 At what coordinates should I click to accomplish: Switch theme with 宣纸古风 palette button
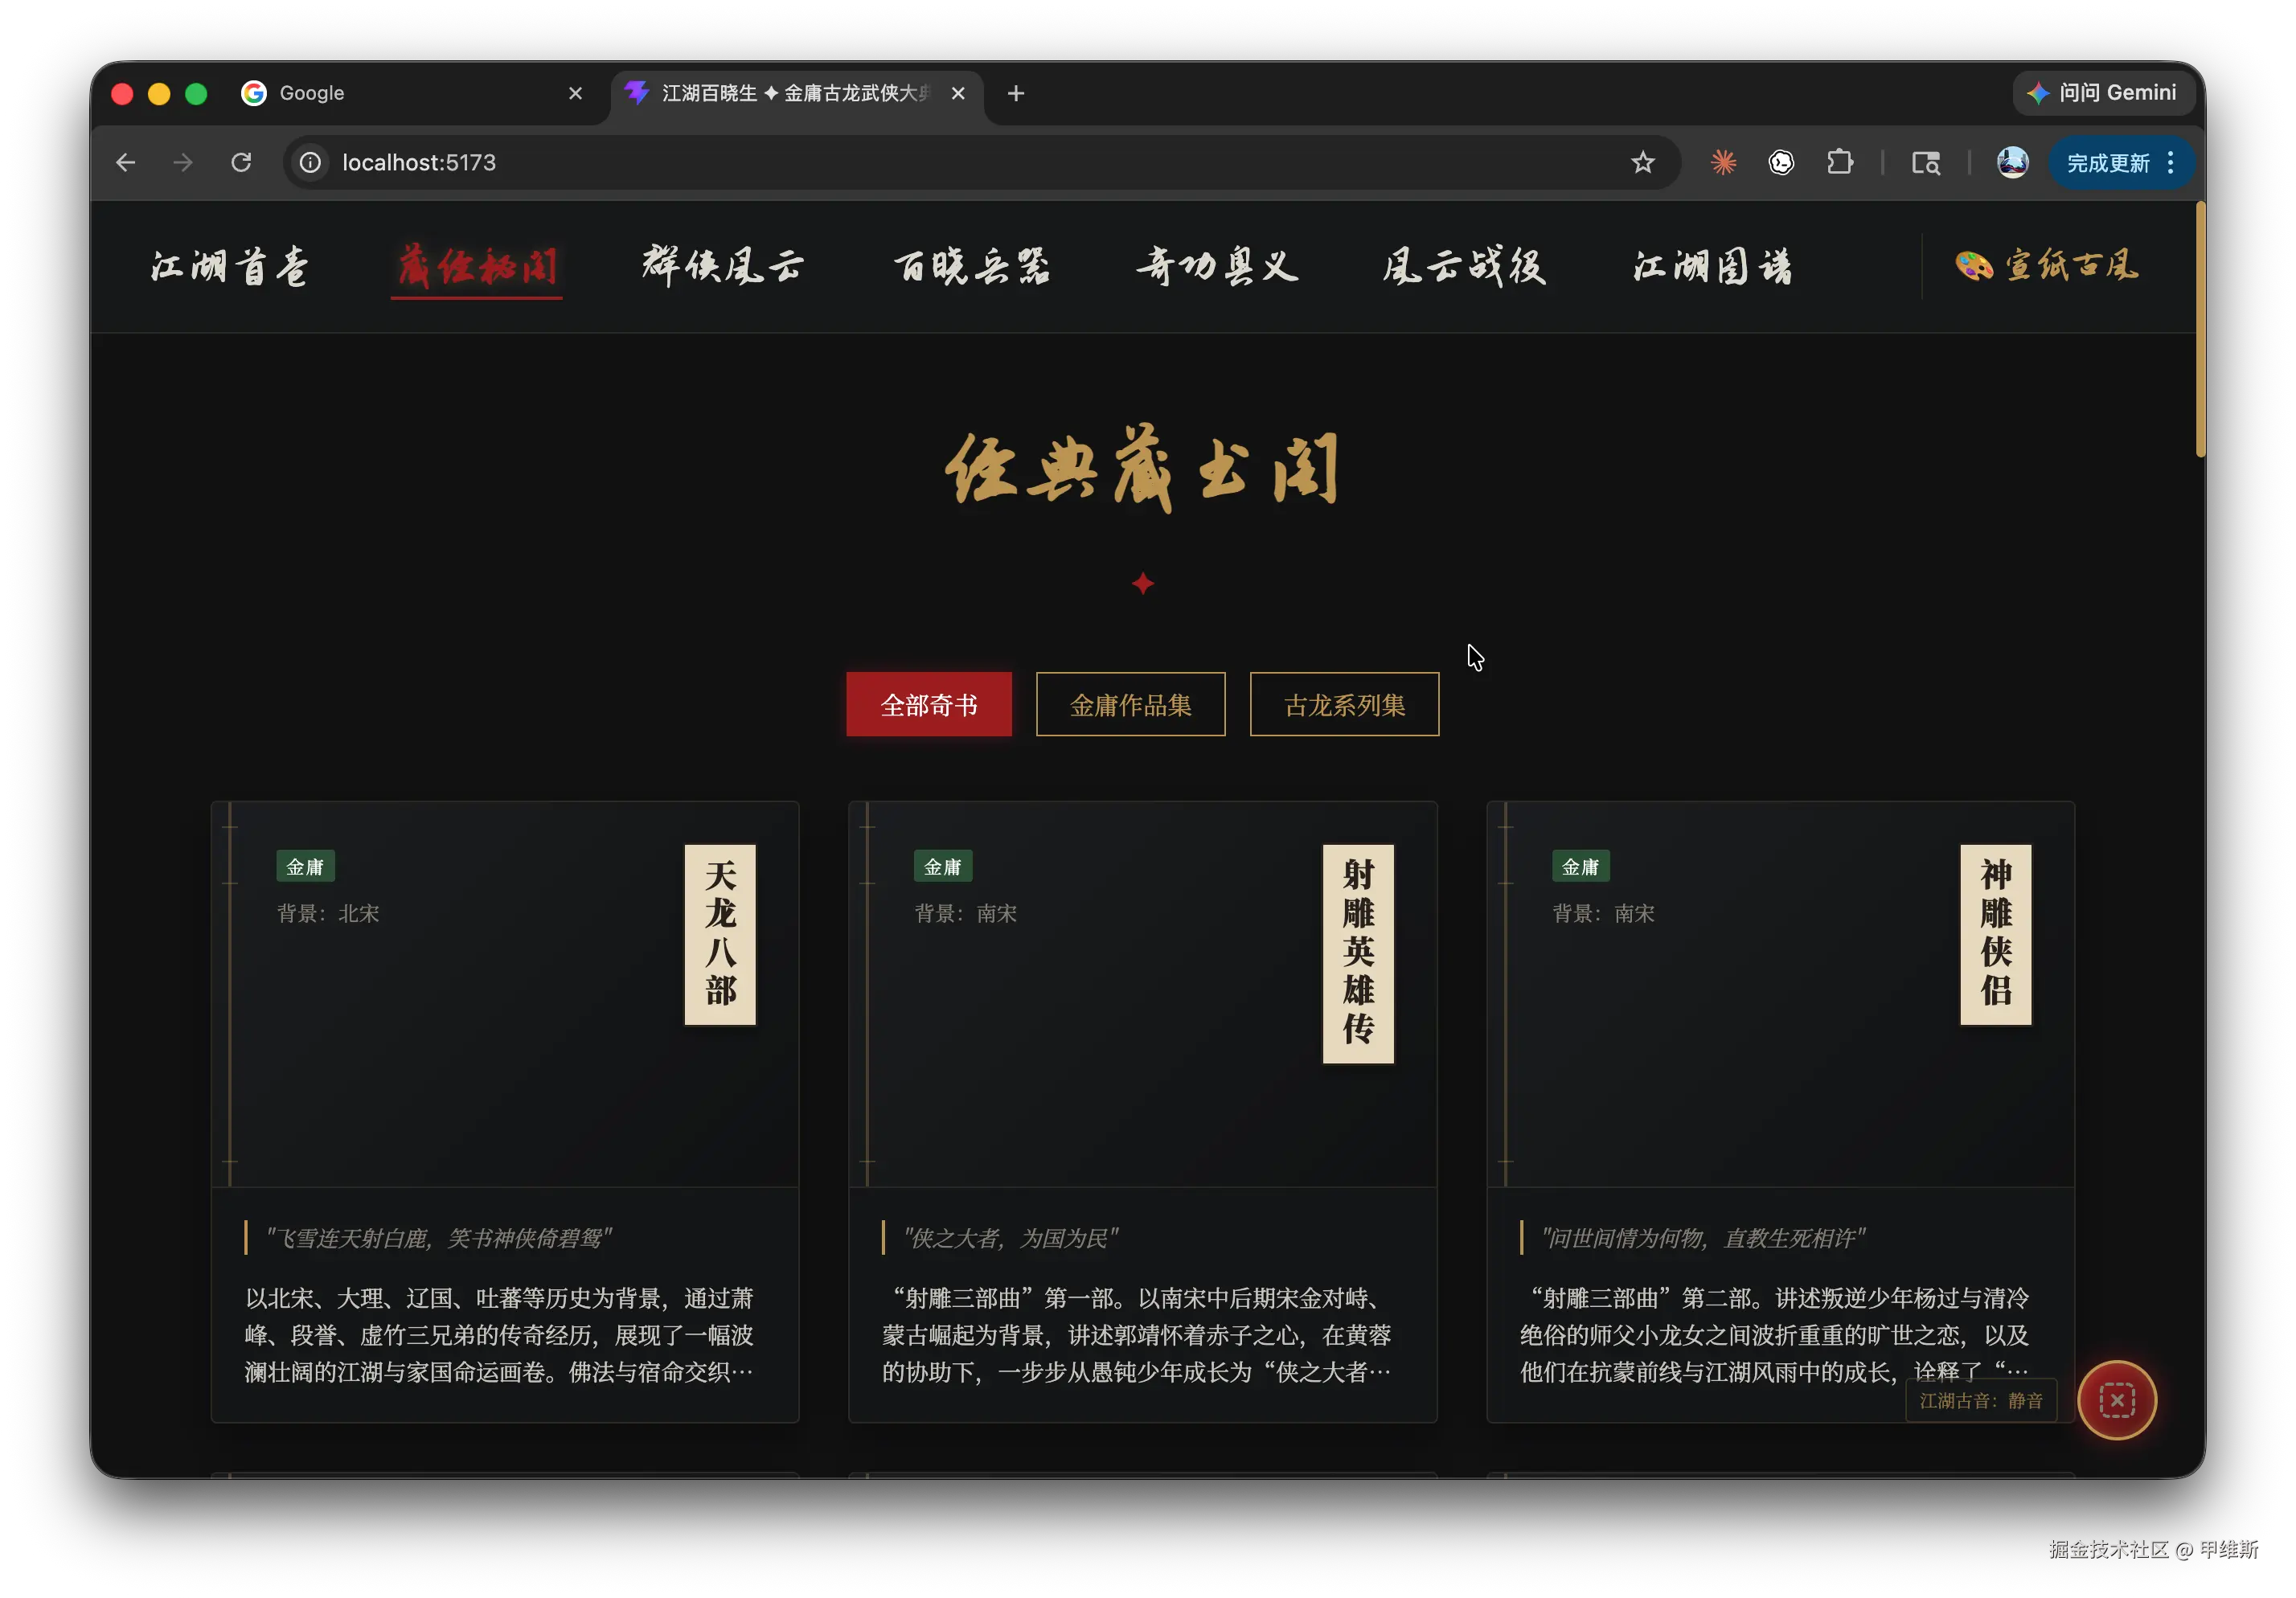pos(2046,266)
